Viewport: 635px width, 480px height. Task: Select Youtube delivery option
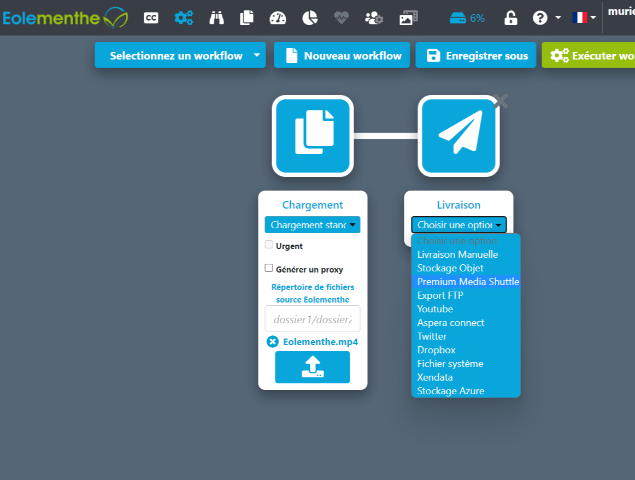click(x=466, y=309)
